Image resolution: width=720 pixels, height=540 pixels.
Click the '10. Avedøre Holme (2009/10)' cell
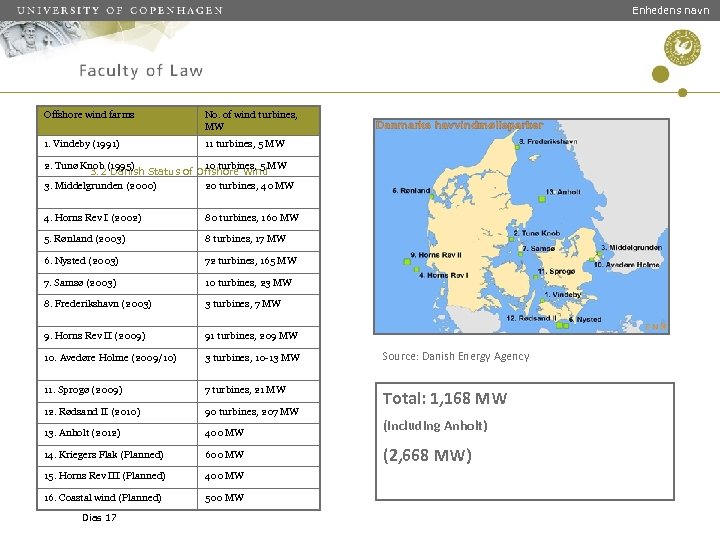click(x=117, y=365)
